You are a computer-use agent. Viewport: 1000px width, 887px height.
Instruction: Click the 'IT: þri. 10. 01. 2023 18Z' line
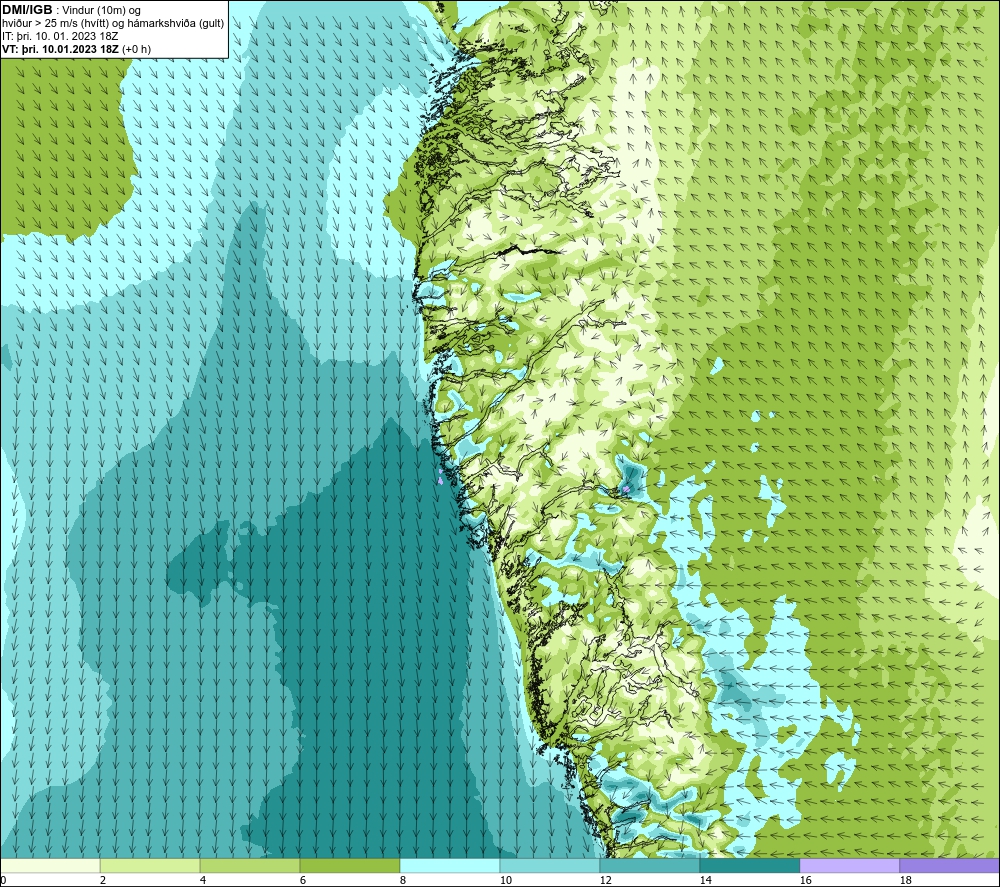60,36
